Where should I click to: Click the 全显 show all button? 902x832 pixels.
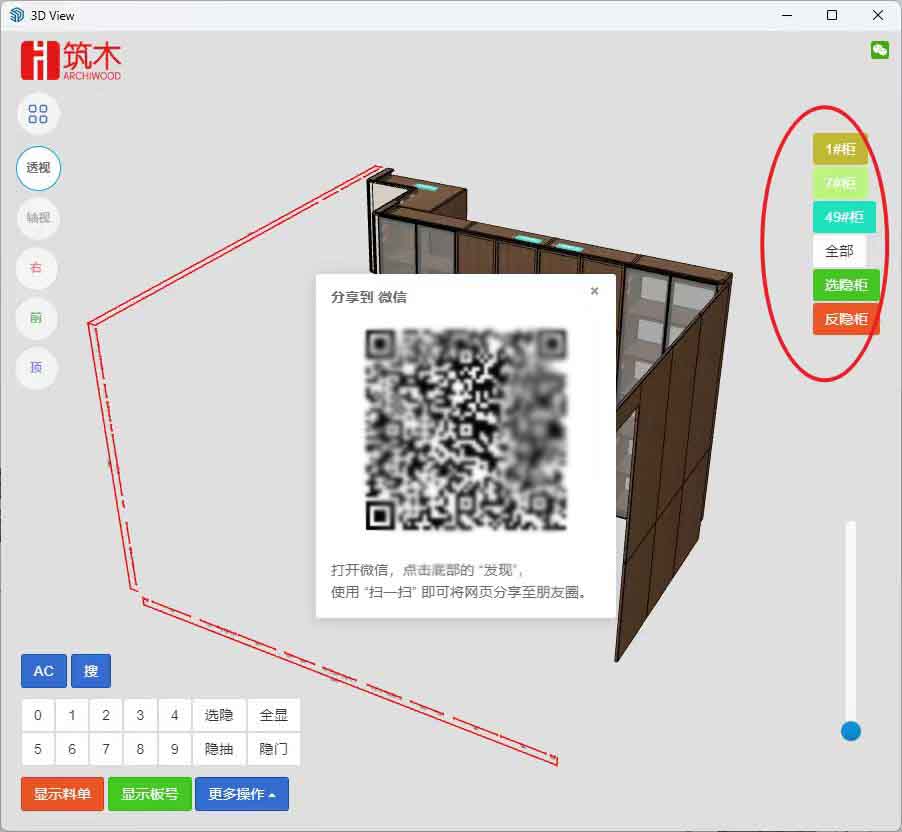pyautogui.click(x=273, y=715)
